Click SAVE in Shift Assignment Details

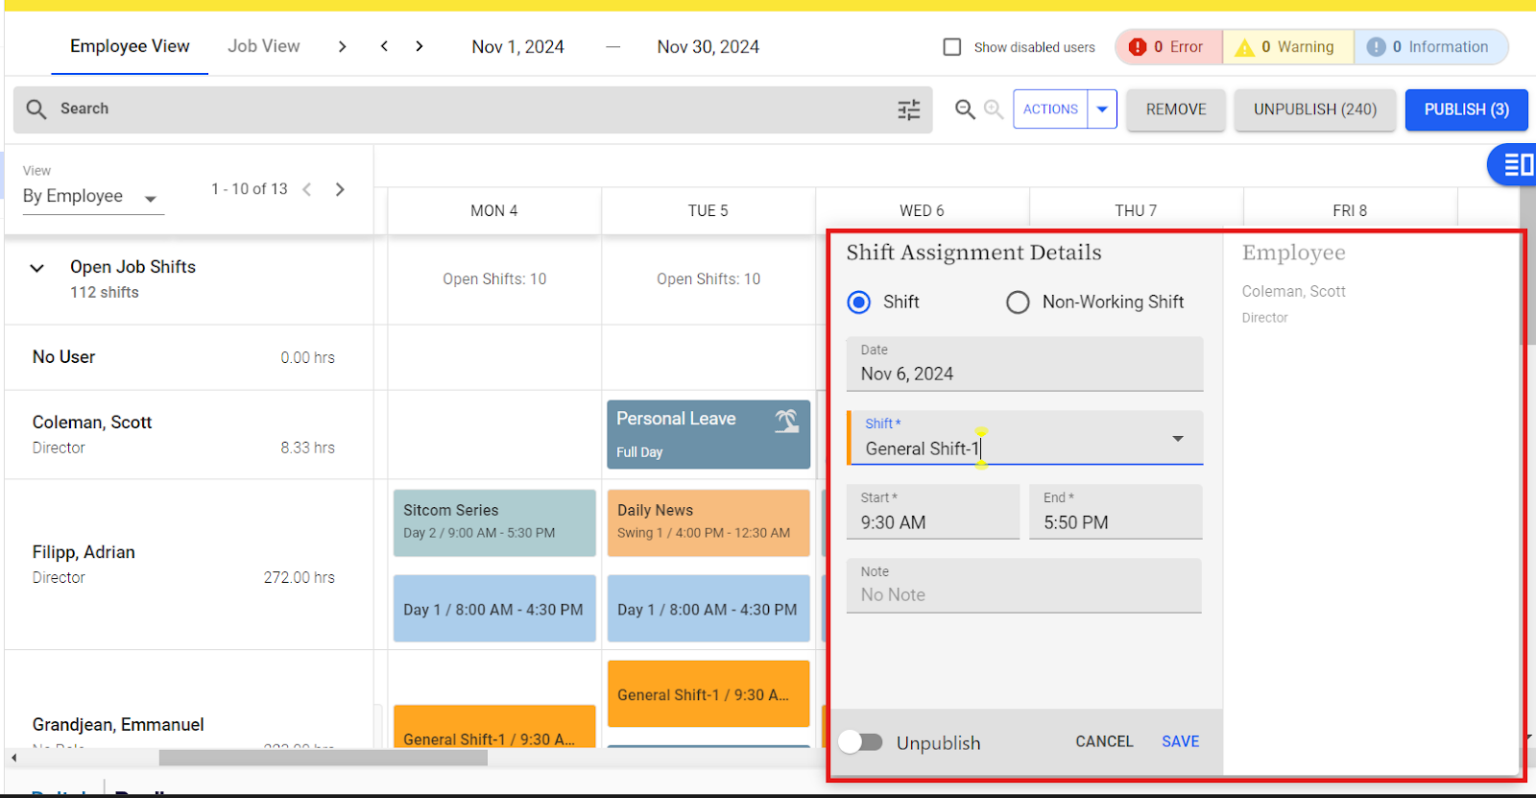coord(1180,741)
